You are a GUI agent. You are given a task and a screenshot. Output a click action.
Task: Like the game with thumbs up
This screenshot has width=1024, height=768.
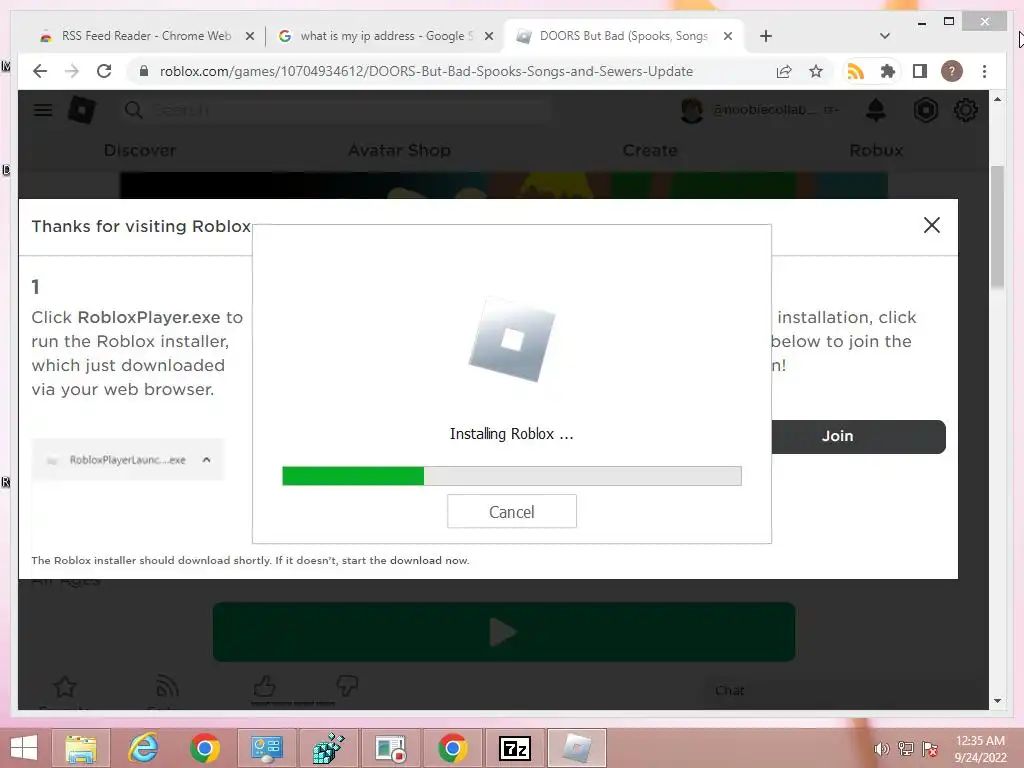(264, 686)
